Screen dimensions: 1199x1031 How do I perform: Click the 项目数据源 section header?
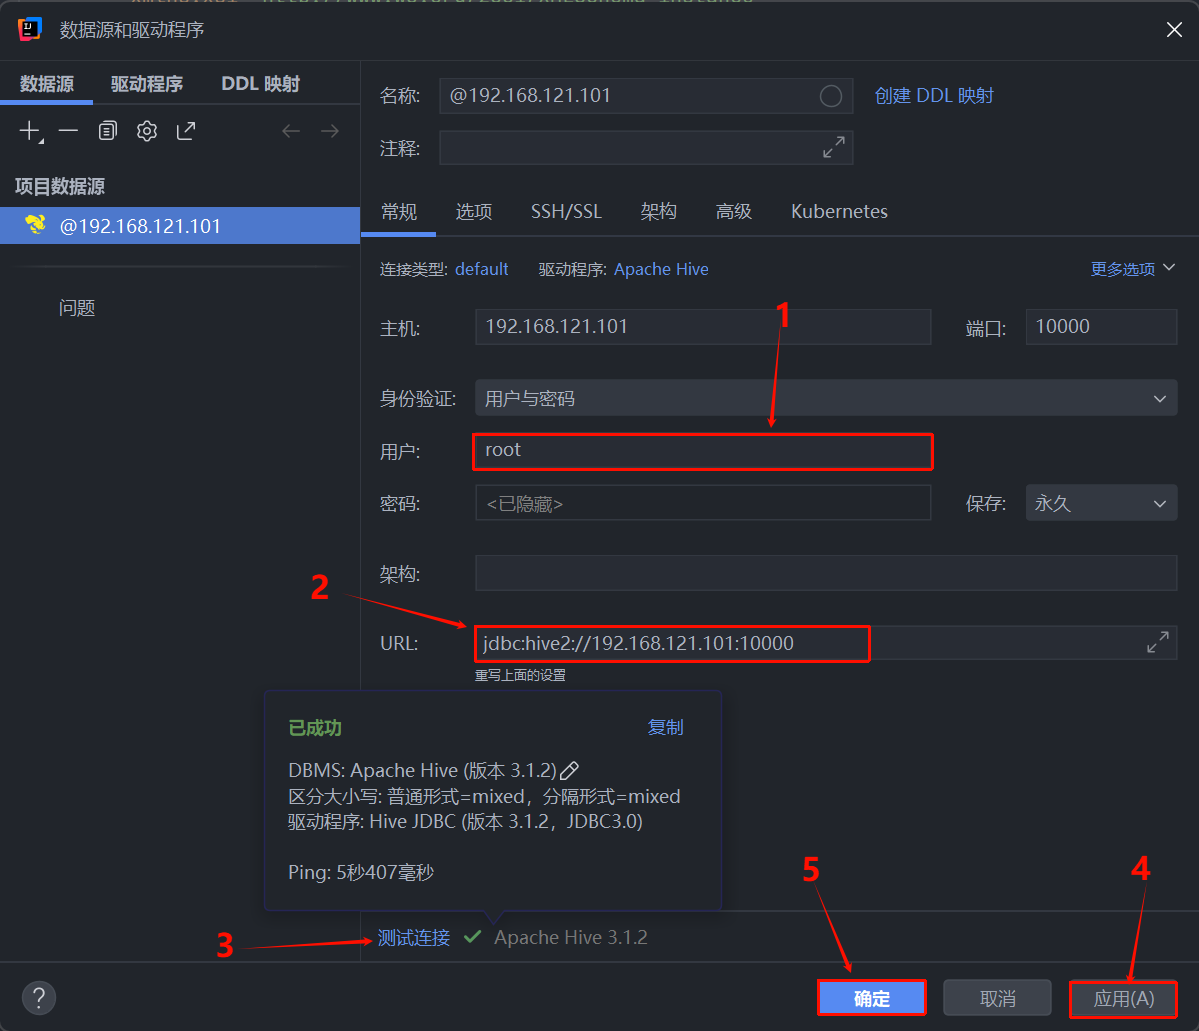pos(60,186)
